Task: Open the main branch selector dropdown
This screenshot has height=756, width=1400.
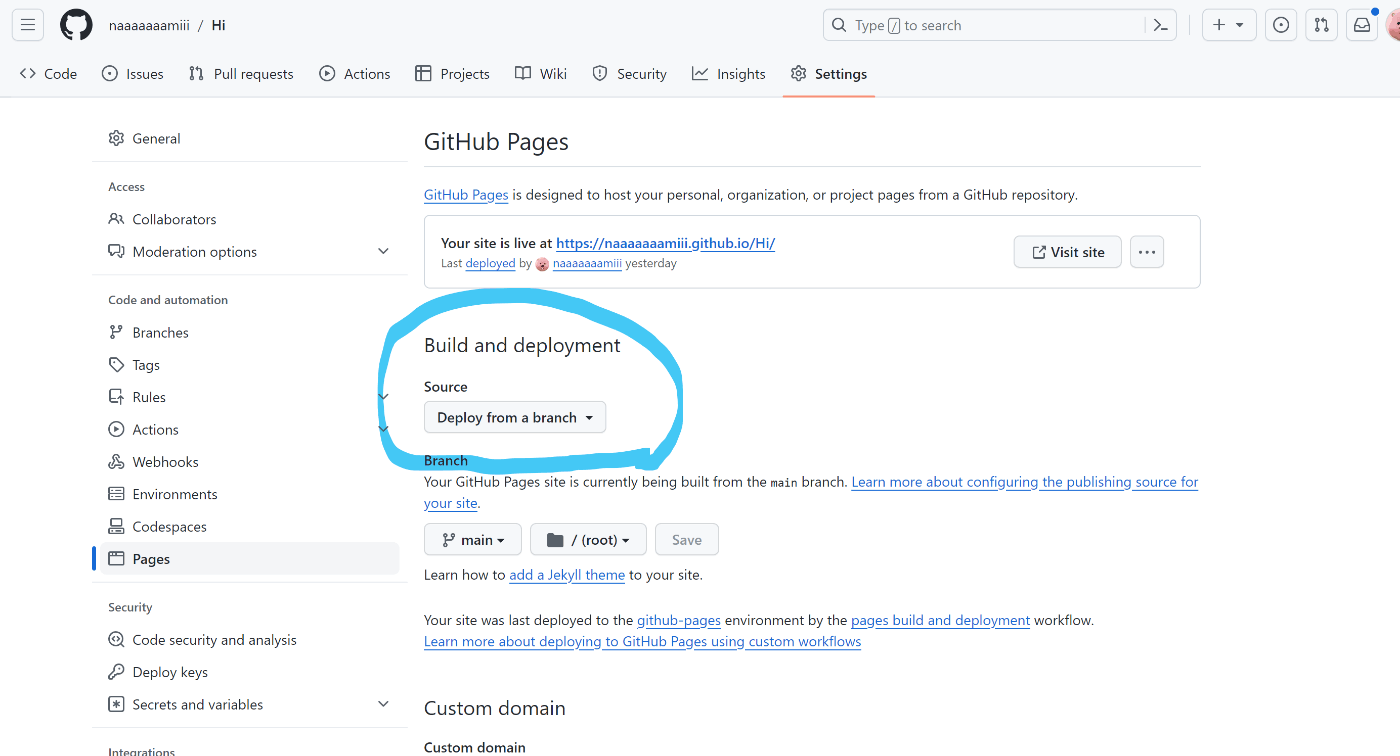Action: coord(472,540)
